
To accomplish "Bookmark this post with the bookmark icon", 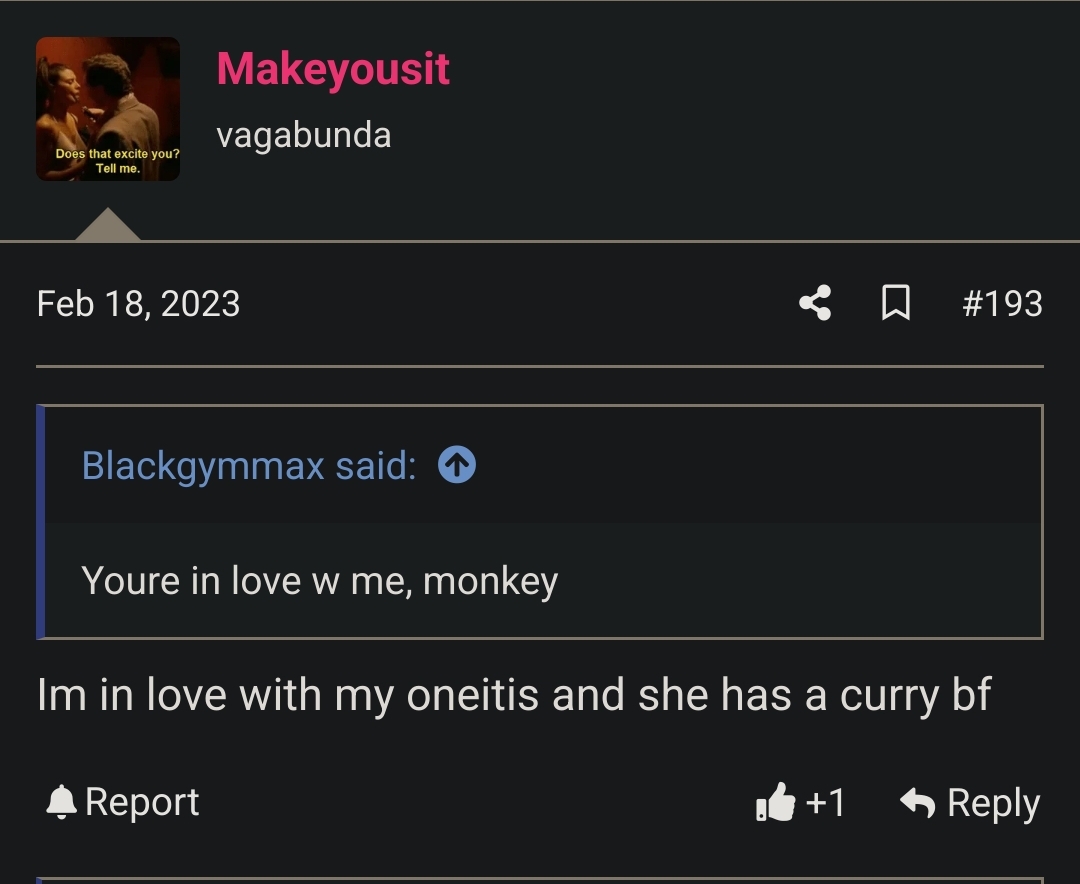I will tap(896, 303).
